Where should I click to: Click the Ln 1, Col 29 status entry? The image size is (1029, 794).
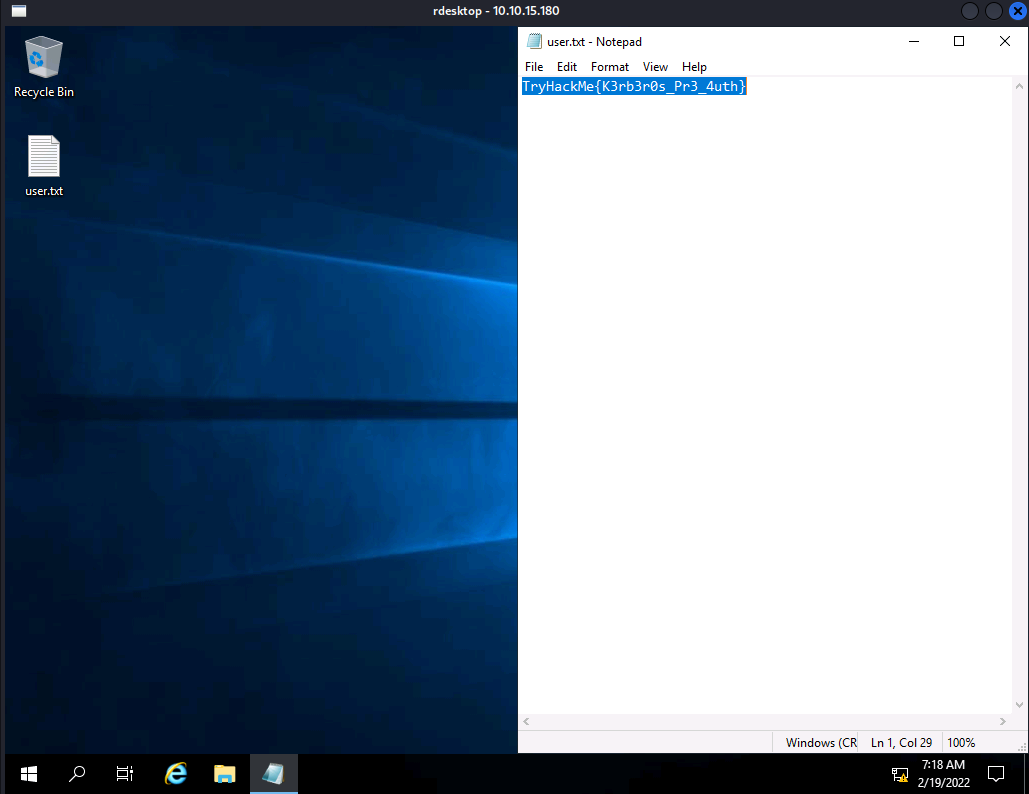click(901, 743)
